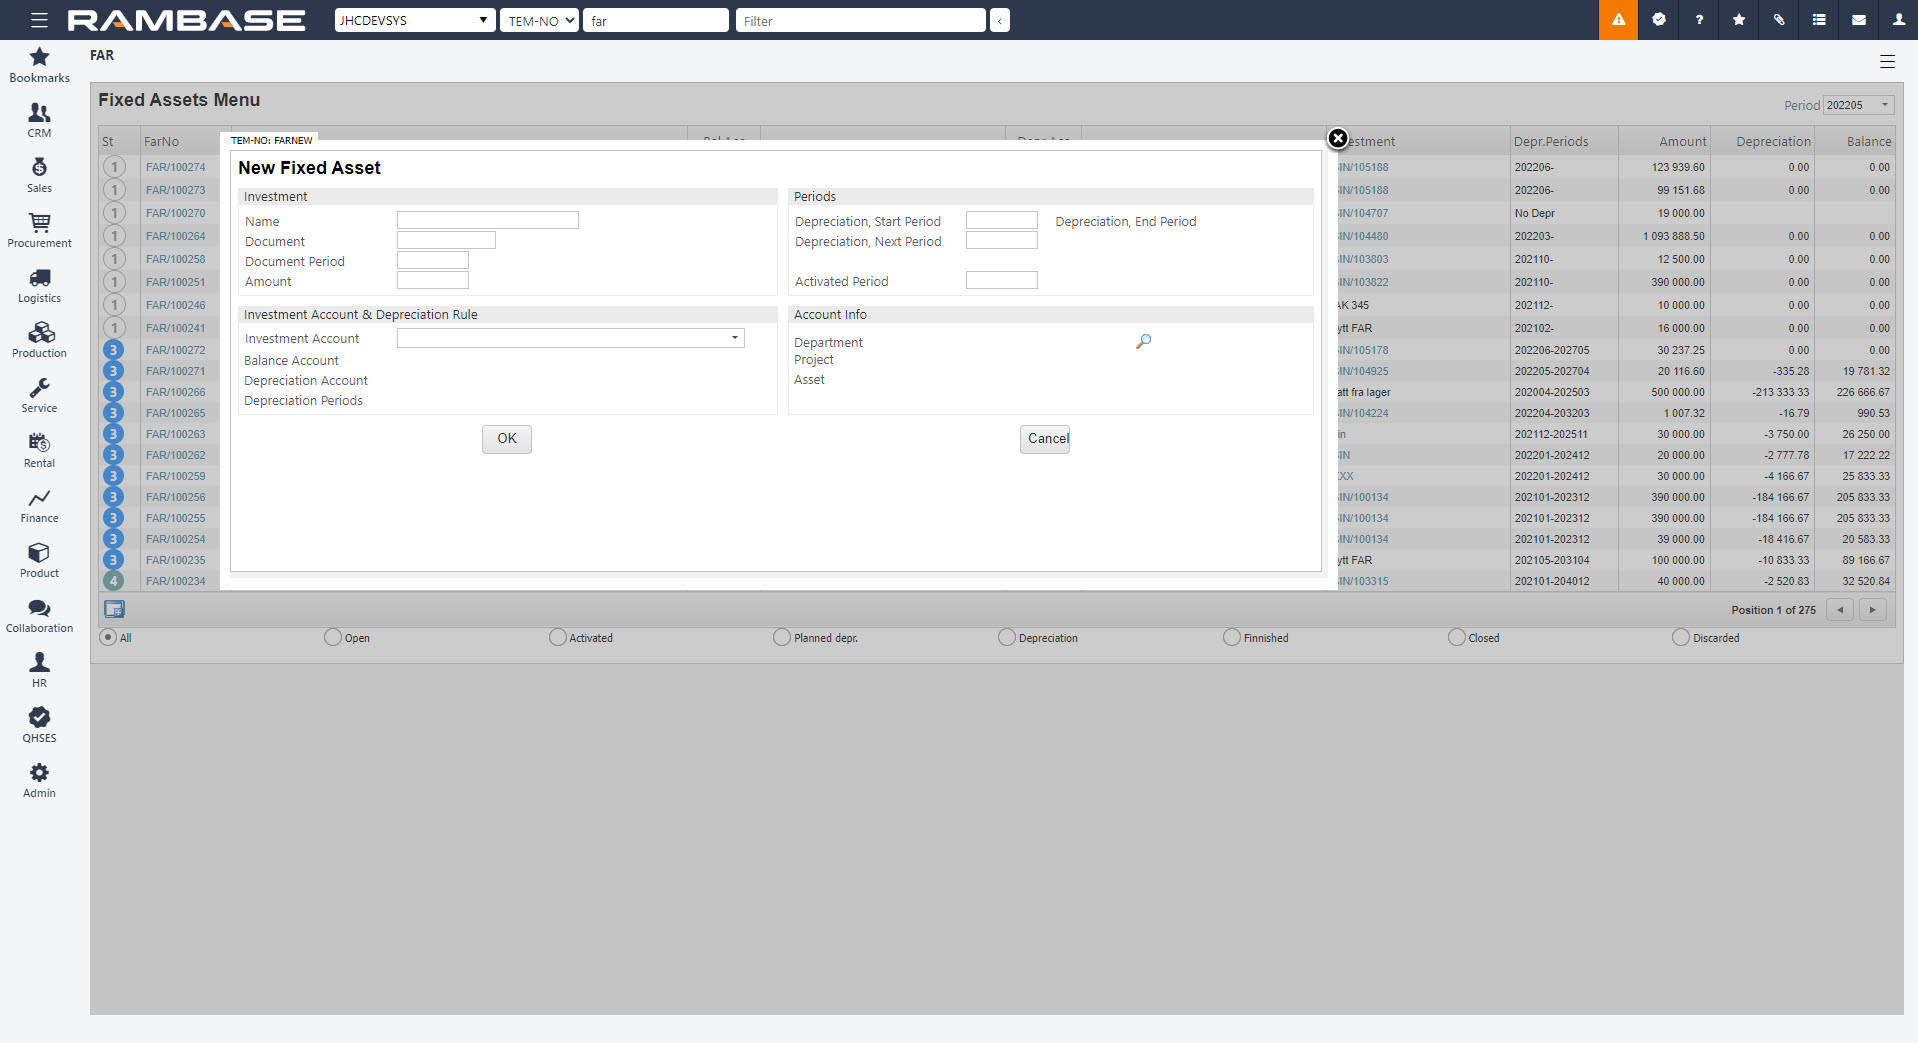
Task: Open the mail envelope icon
Action: click(x=1858, y=20)
